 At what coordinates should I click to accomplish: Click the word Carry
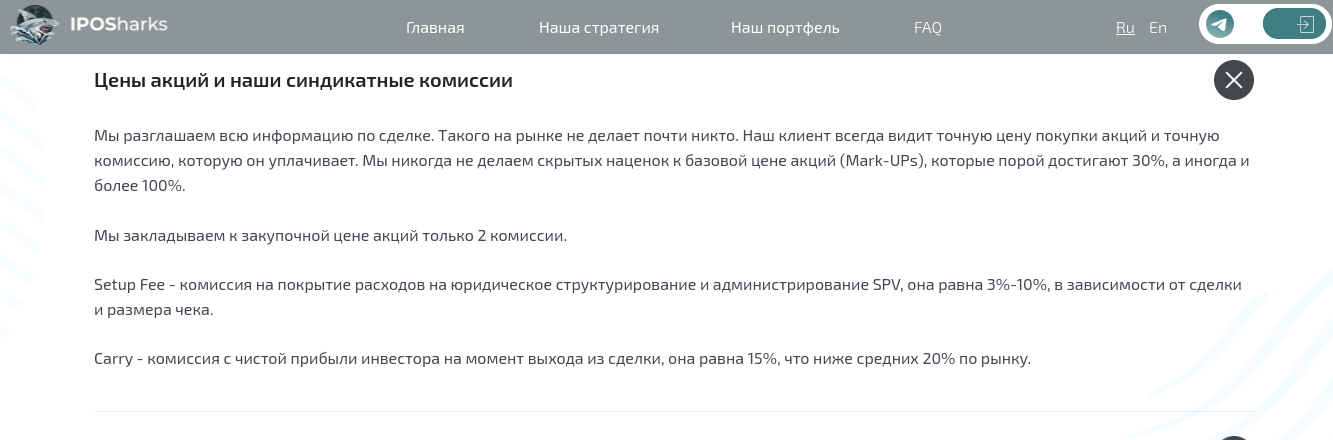113,359
